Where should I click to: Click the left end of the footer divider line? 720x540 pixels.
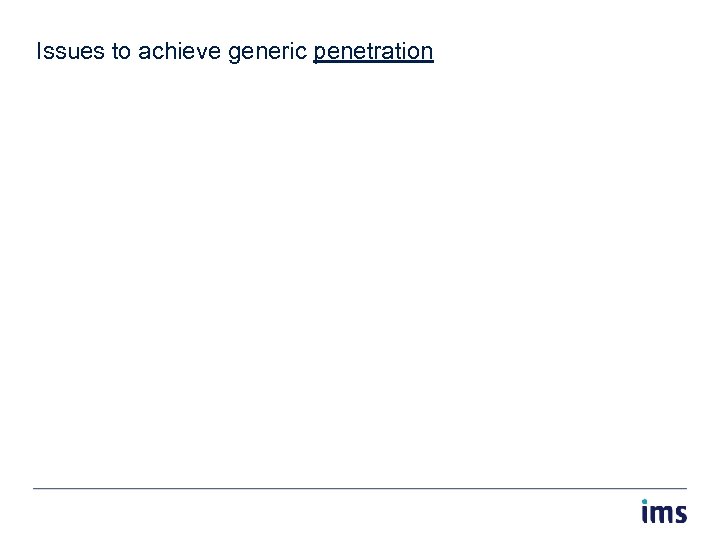click(x=36, y=488)
